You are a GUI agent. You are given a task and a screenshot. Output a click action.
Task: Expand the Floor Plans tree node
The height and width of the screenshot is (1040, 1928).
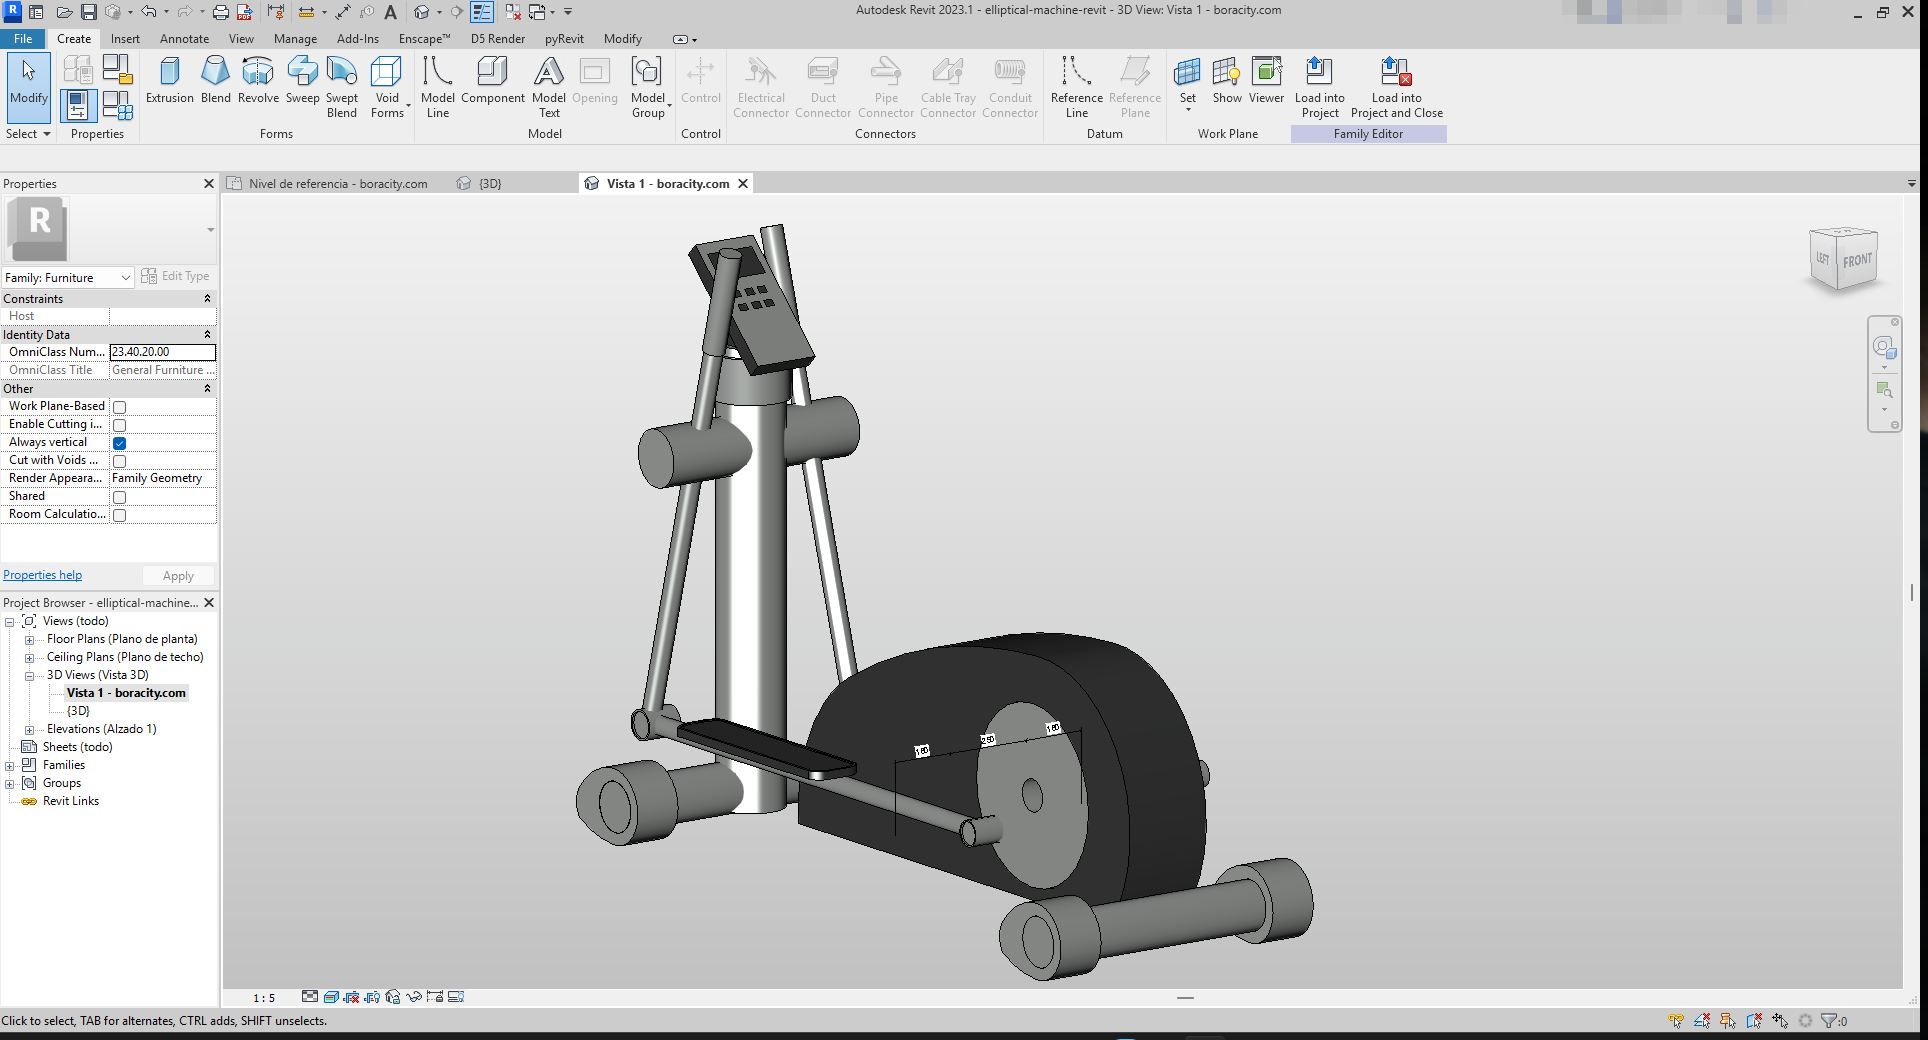coord(30,640)
